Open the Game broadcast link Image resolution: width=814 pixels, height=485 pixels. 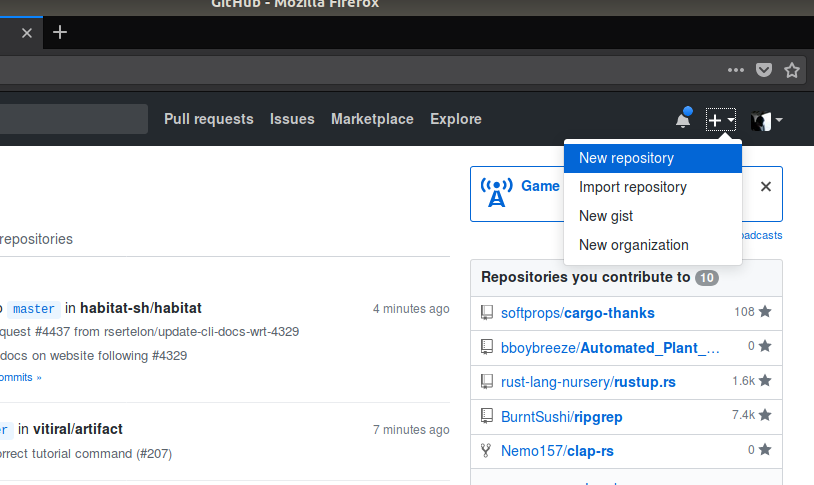(540, 186)
